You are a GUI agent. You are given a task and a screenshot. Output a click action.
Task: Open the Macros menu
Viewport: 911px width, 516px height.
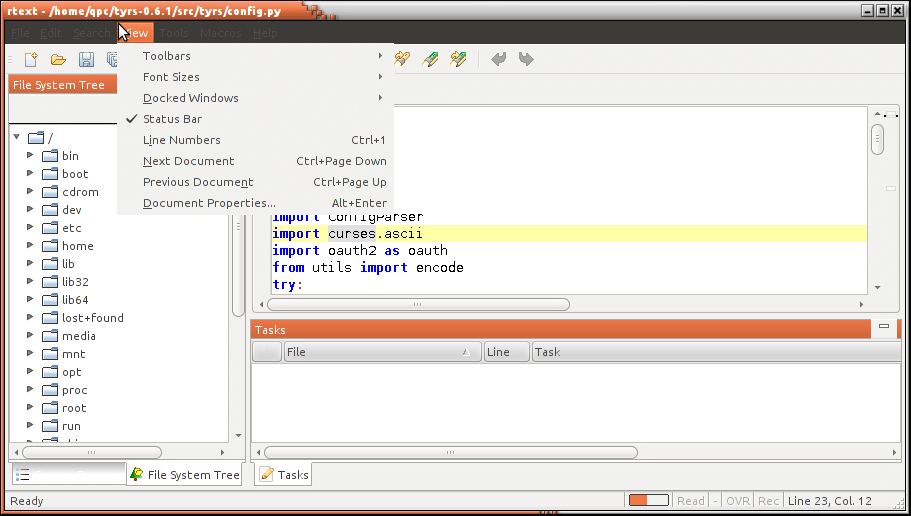tap(221, 33)
